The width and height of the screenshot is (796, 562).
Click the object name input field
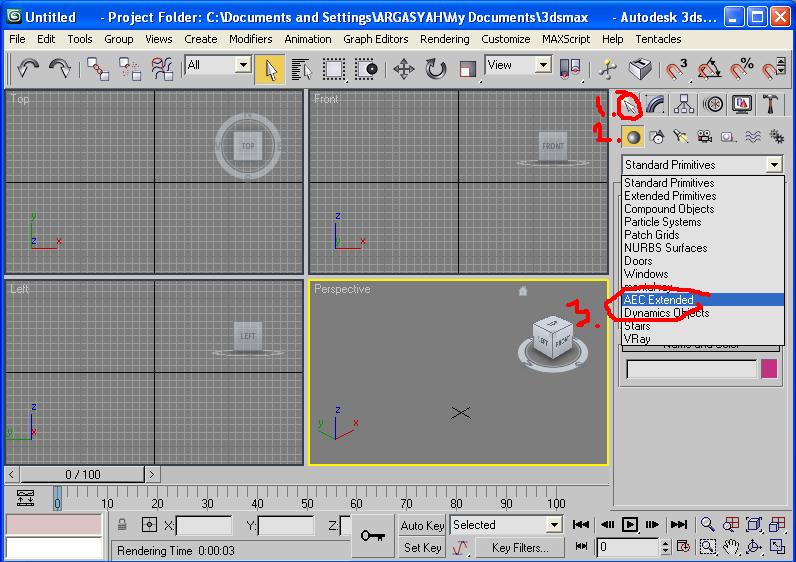[691, 369]
